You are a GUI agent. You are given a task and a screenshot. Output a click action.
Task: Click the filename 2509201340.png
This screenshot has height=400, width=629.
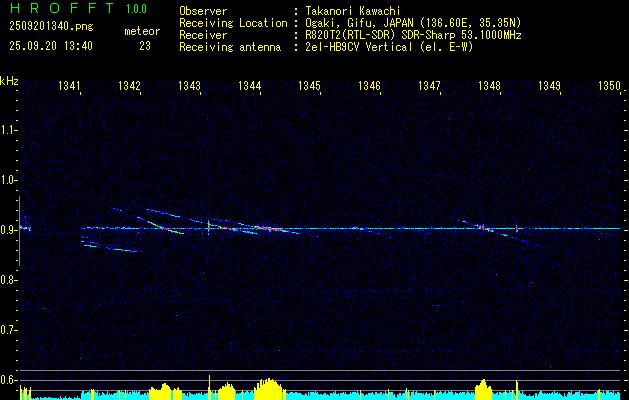point(51,27)
